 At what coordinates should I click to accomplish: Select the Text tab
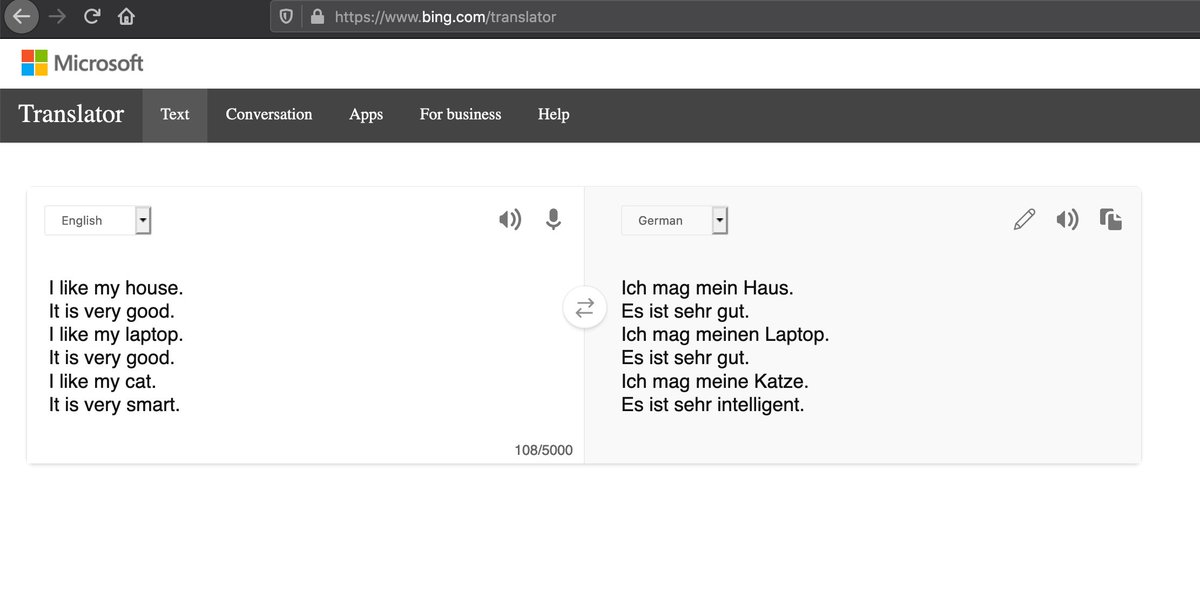pyautogui.click(x=175, y=115)
